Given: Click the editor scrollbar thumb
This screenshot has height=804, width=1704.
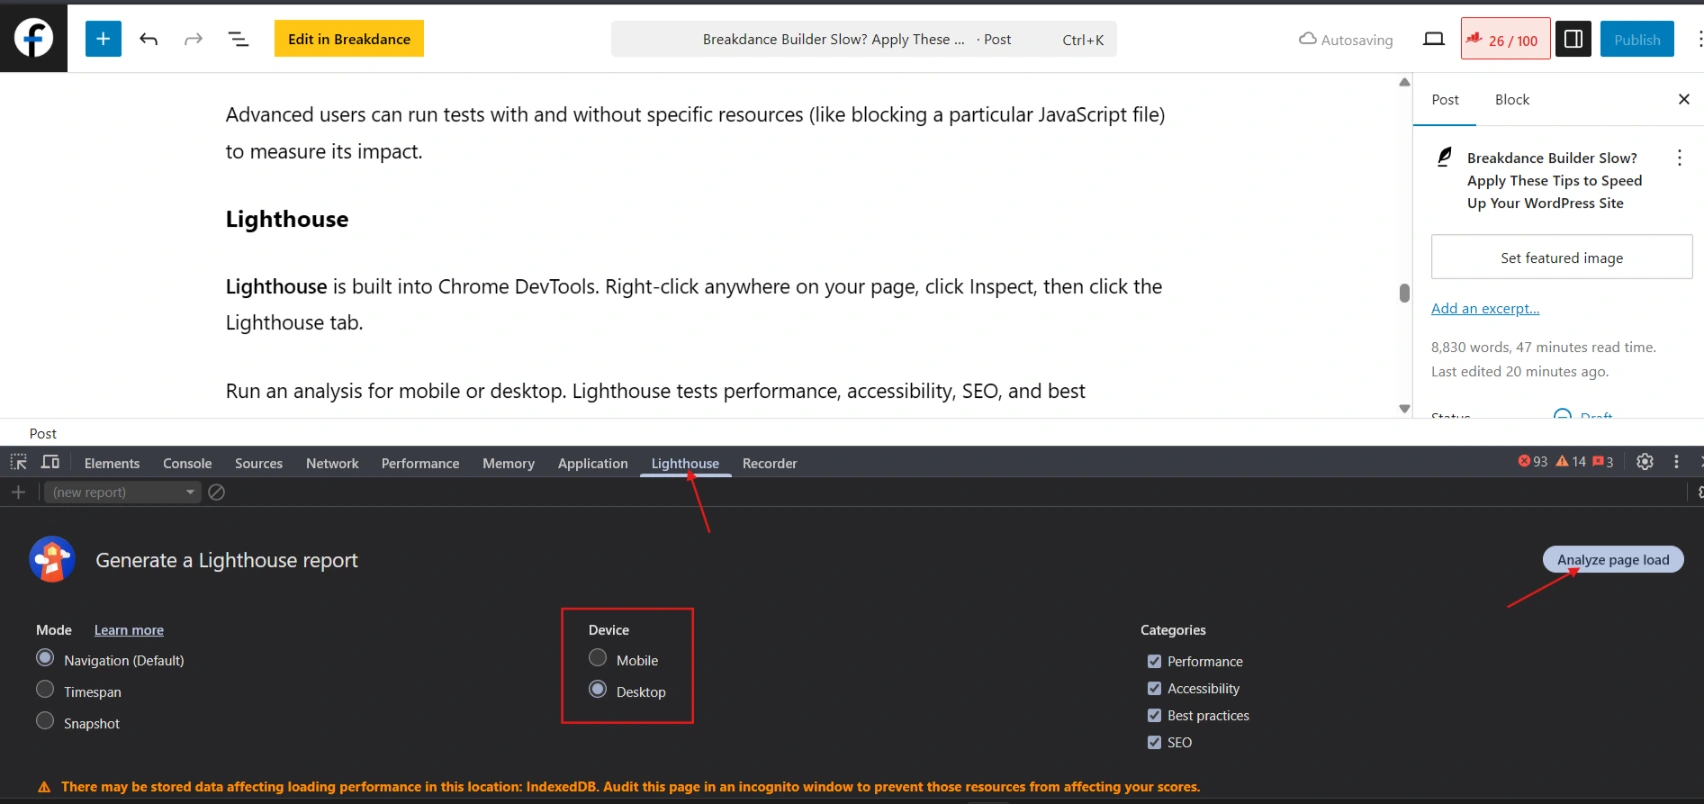Looking at the screenshot, I should [1404, 293].
